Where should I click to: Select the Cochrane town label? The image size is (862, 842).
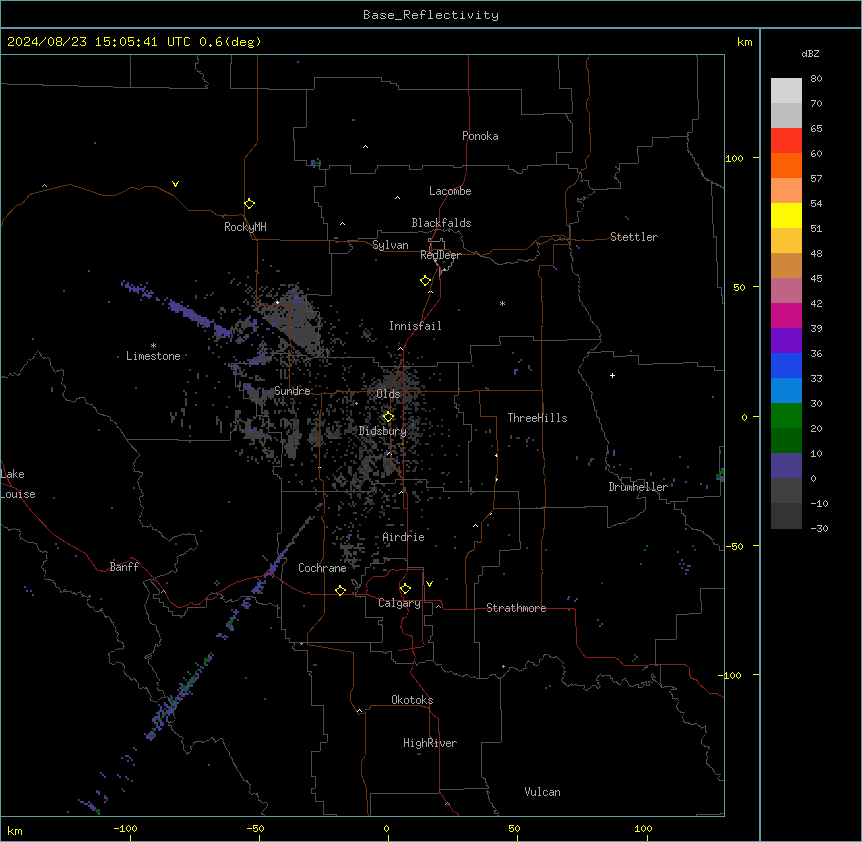(322, 568)
